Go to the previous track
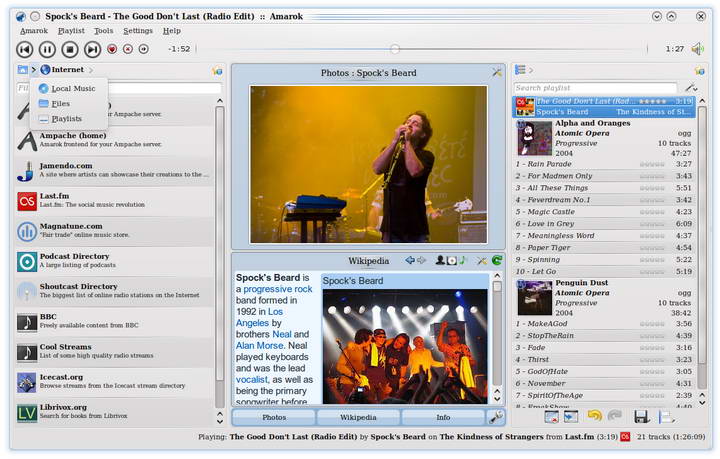Image resolution: width=720 pixels, height=459 pixels. [25, 49]
